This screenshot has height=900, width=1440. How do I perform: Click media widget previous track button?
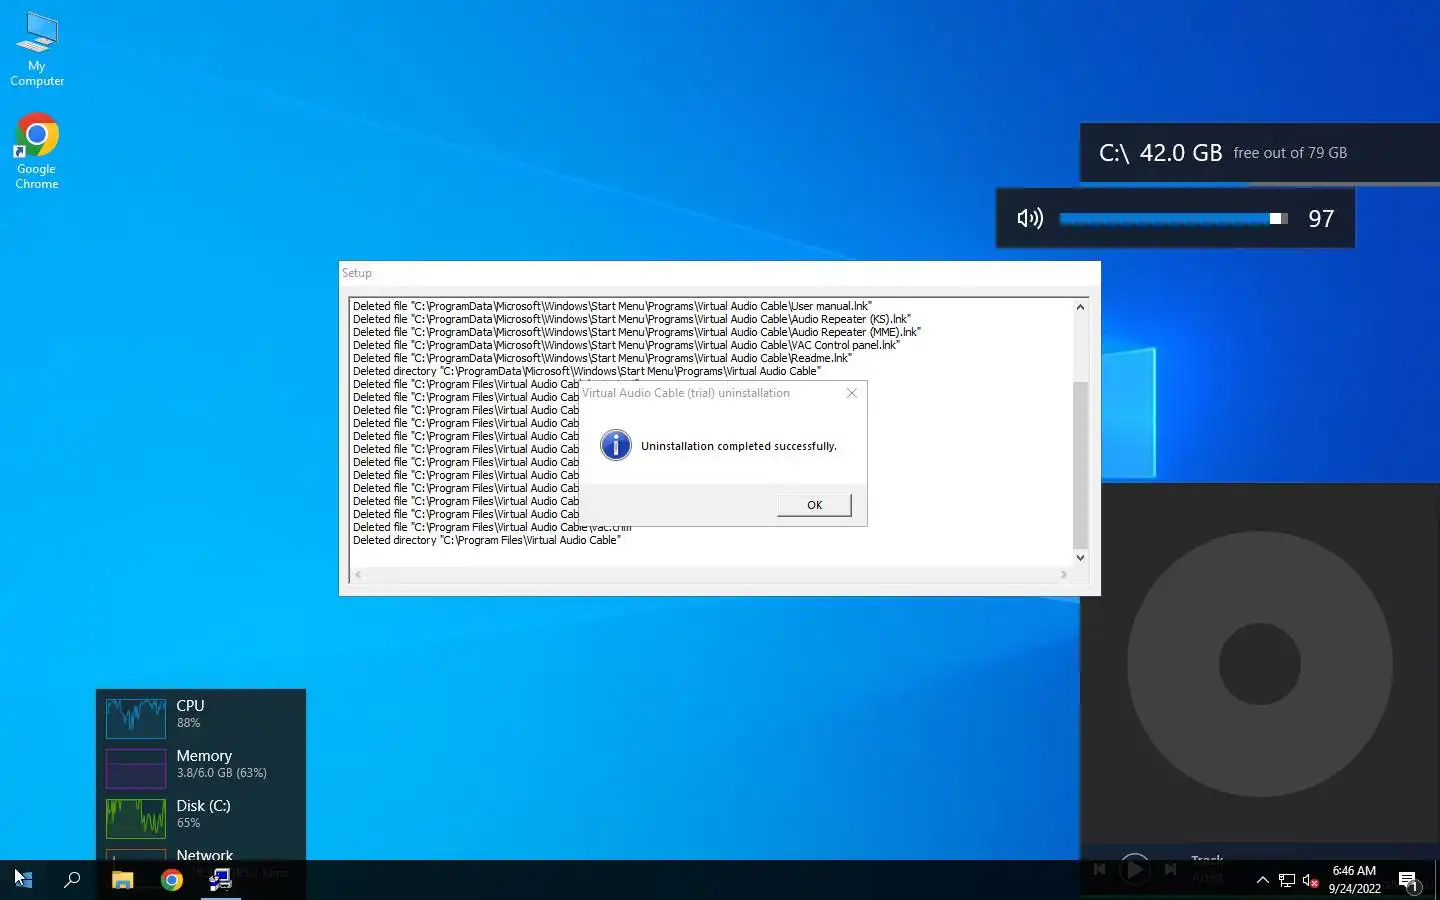coord(1099,869)
